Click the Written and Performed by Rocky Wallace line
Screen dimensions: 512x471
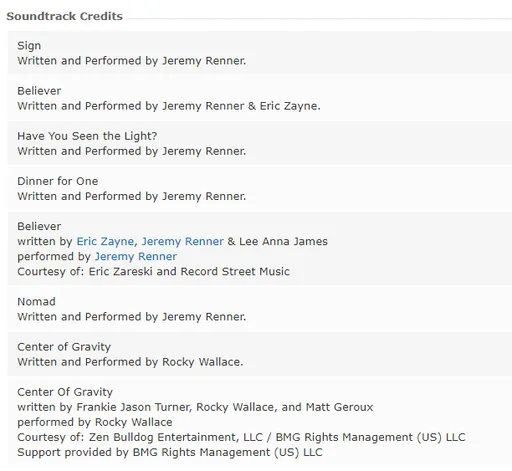[130, 362]
